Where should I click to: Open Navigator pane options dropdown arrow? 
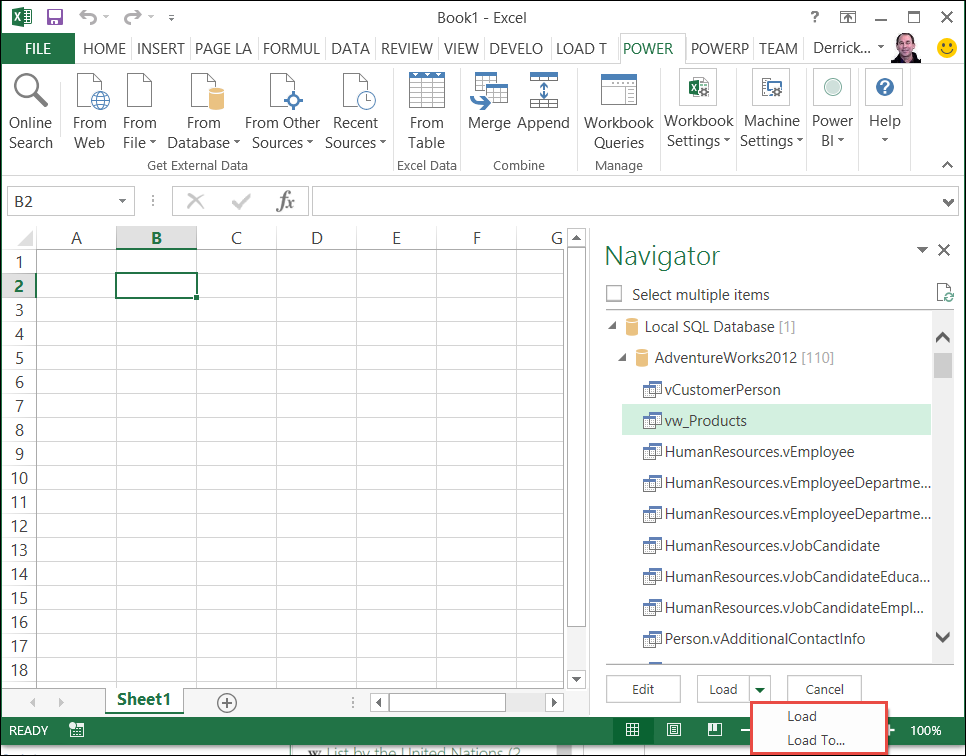[922, 250]
